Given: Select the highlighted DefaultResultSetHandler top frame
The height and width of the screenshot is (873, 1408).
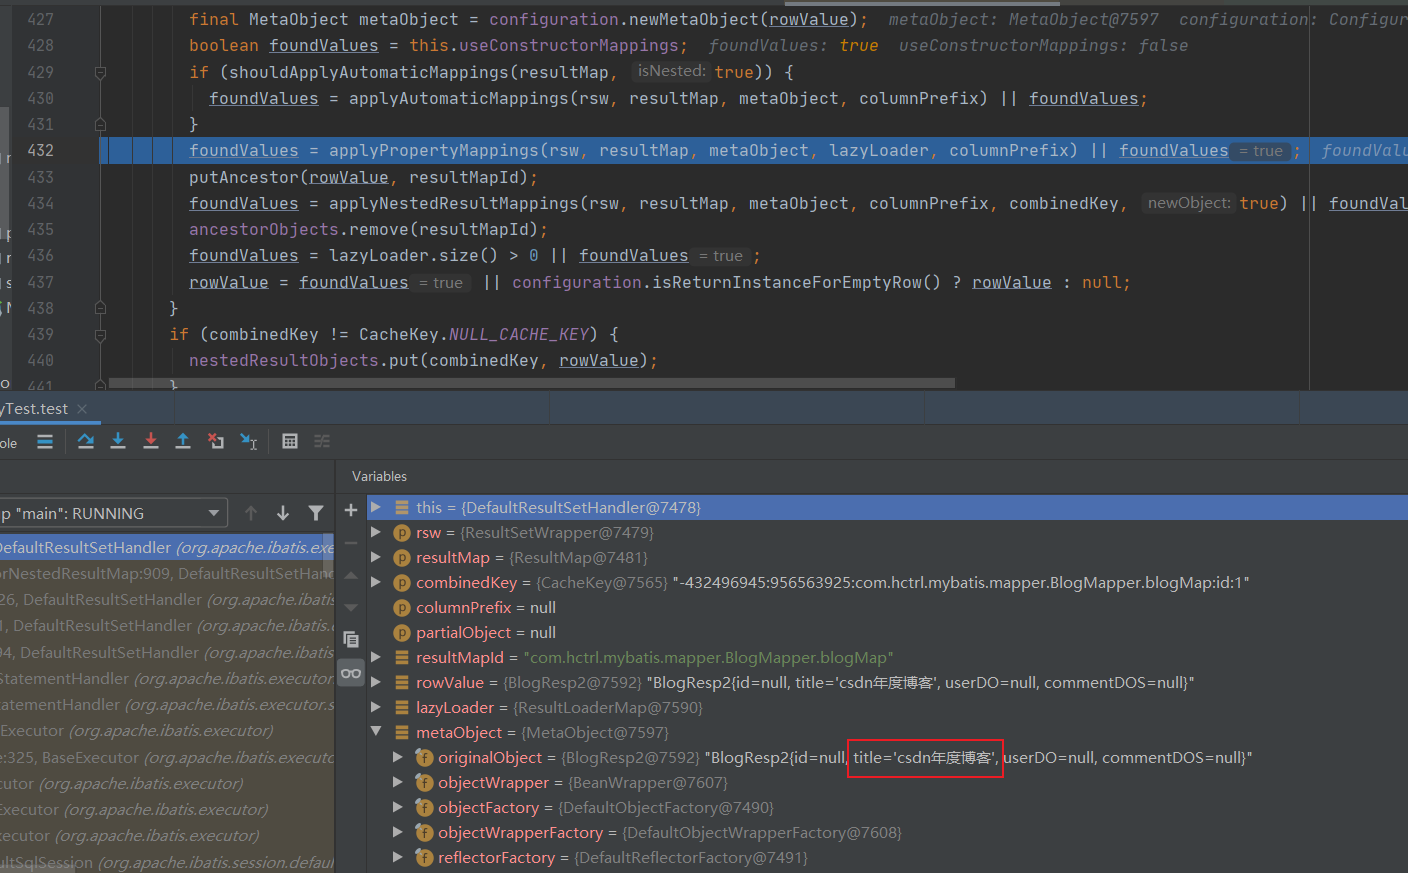Looking at the screenshot, I should pos(167,547).
